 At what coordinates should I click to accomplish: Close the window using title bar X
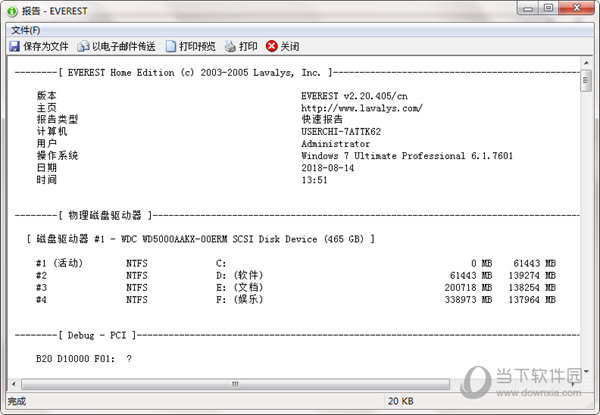coord(576,8)
